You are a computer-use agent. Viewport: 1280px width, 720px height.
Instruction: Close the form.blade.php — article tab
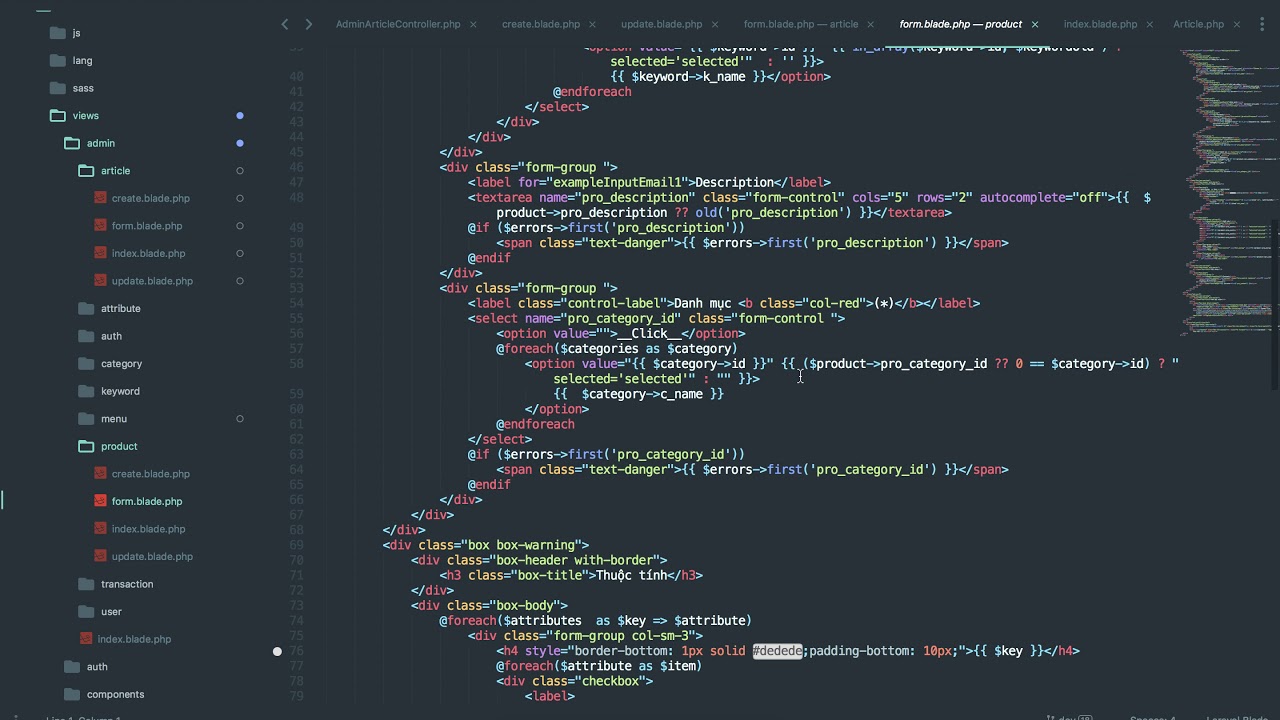(x=870, y=24)
